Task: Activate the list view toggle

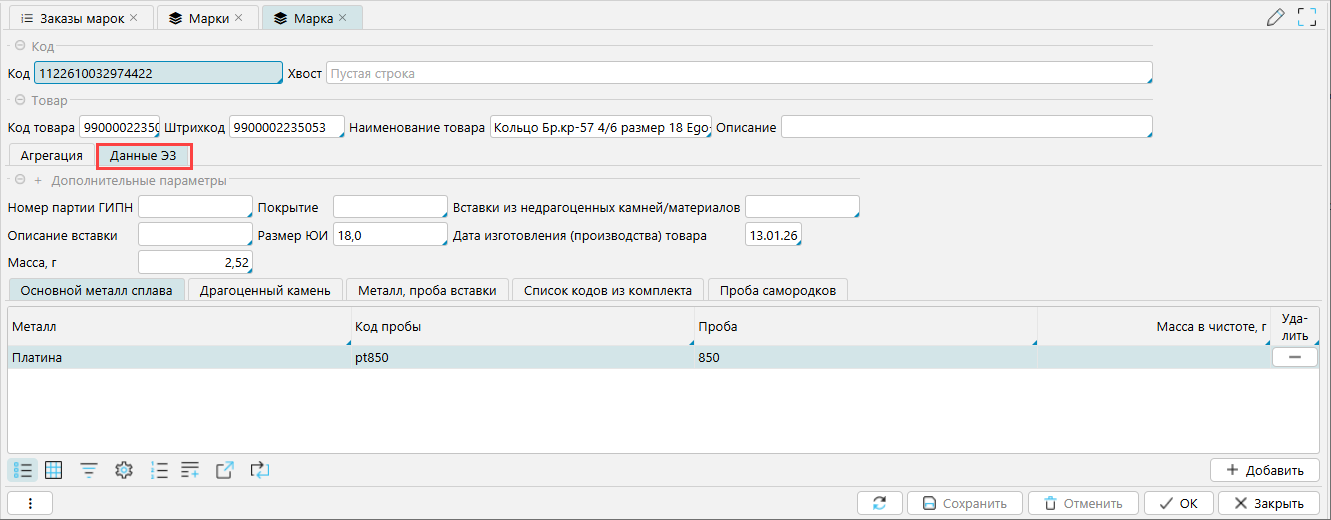Action: point(24,470)
